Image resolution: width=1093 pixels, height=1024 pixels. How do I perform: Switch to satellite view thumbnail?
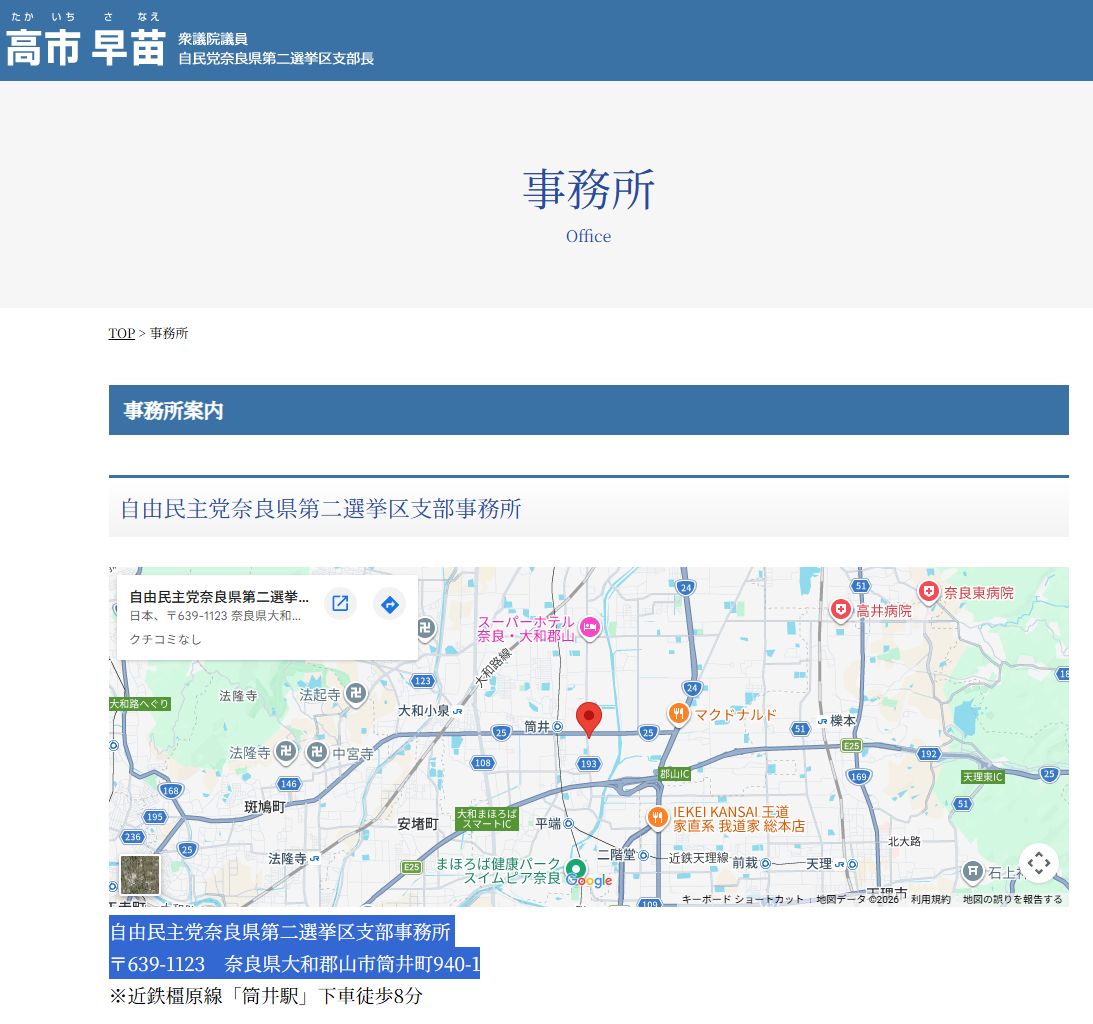[x=140, y=875]
